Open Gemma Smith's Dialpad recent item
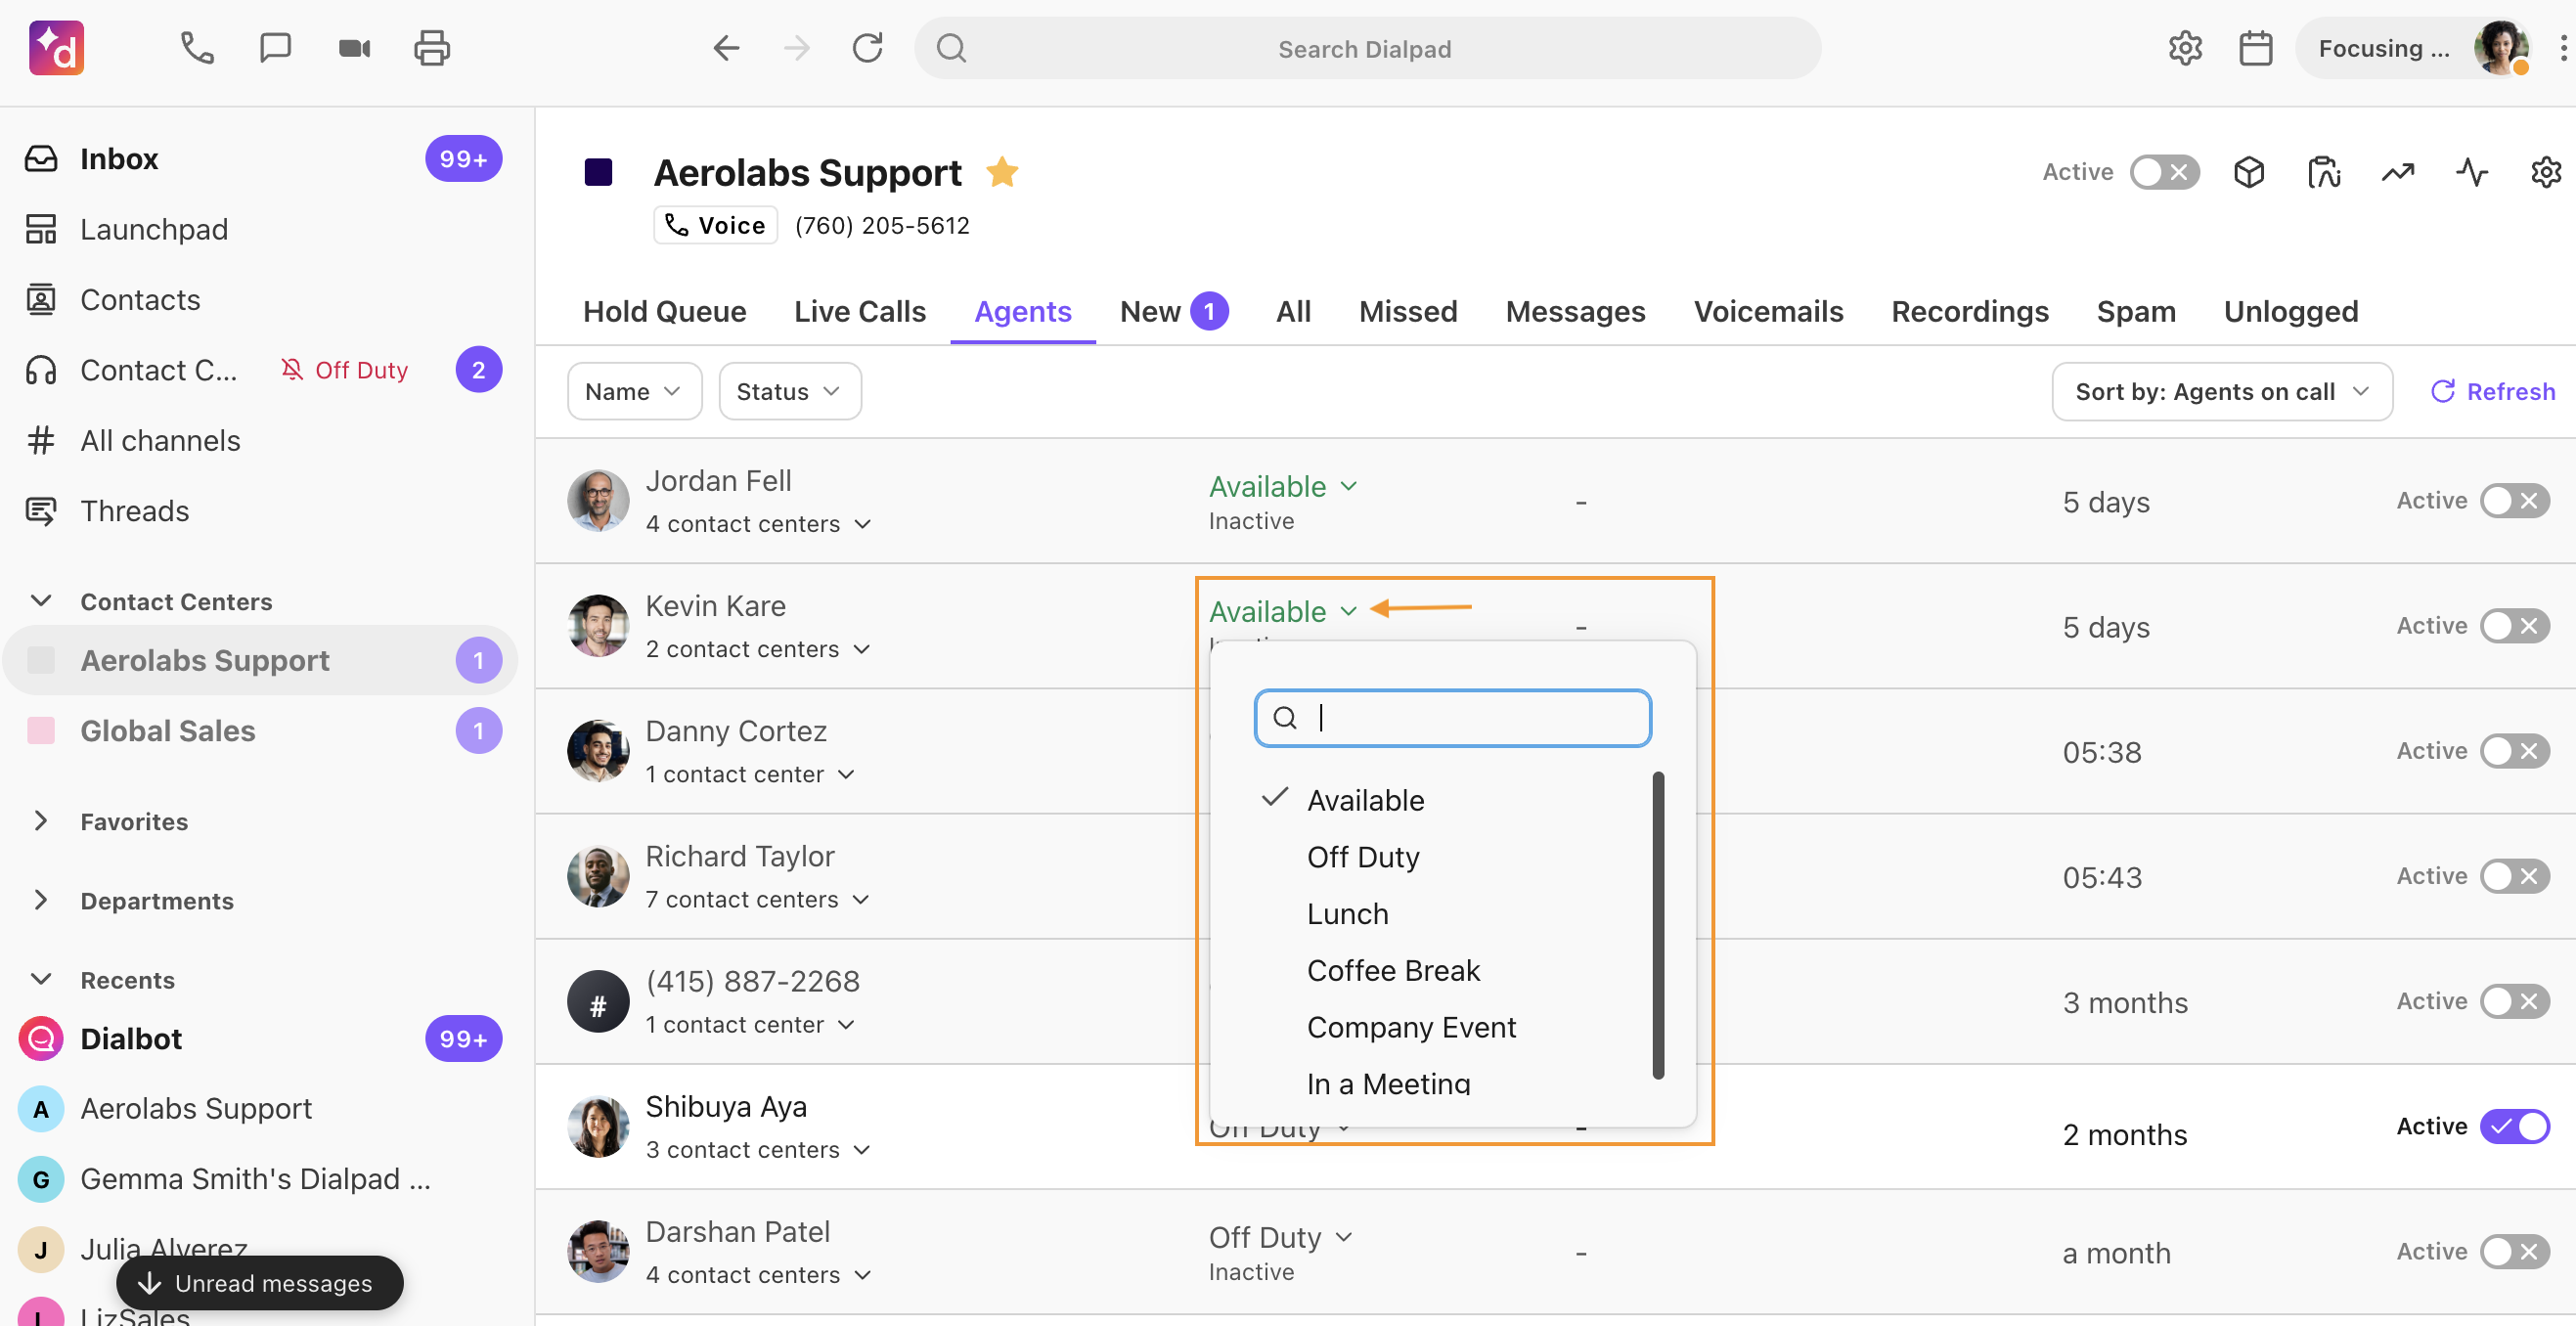Screen dimensions: 2576x1326 pyautogui.click(x=260, y=1180)
